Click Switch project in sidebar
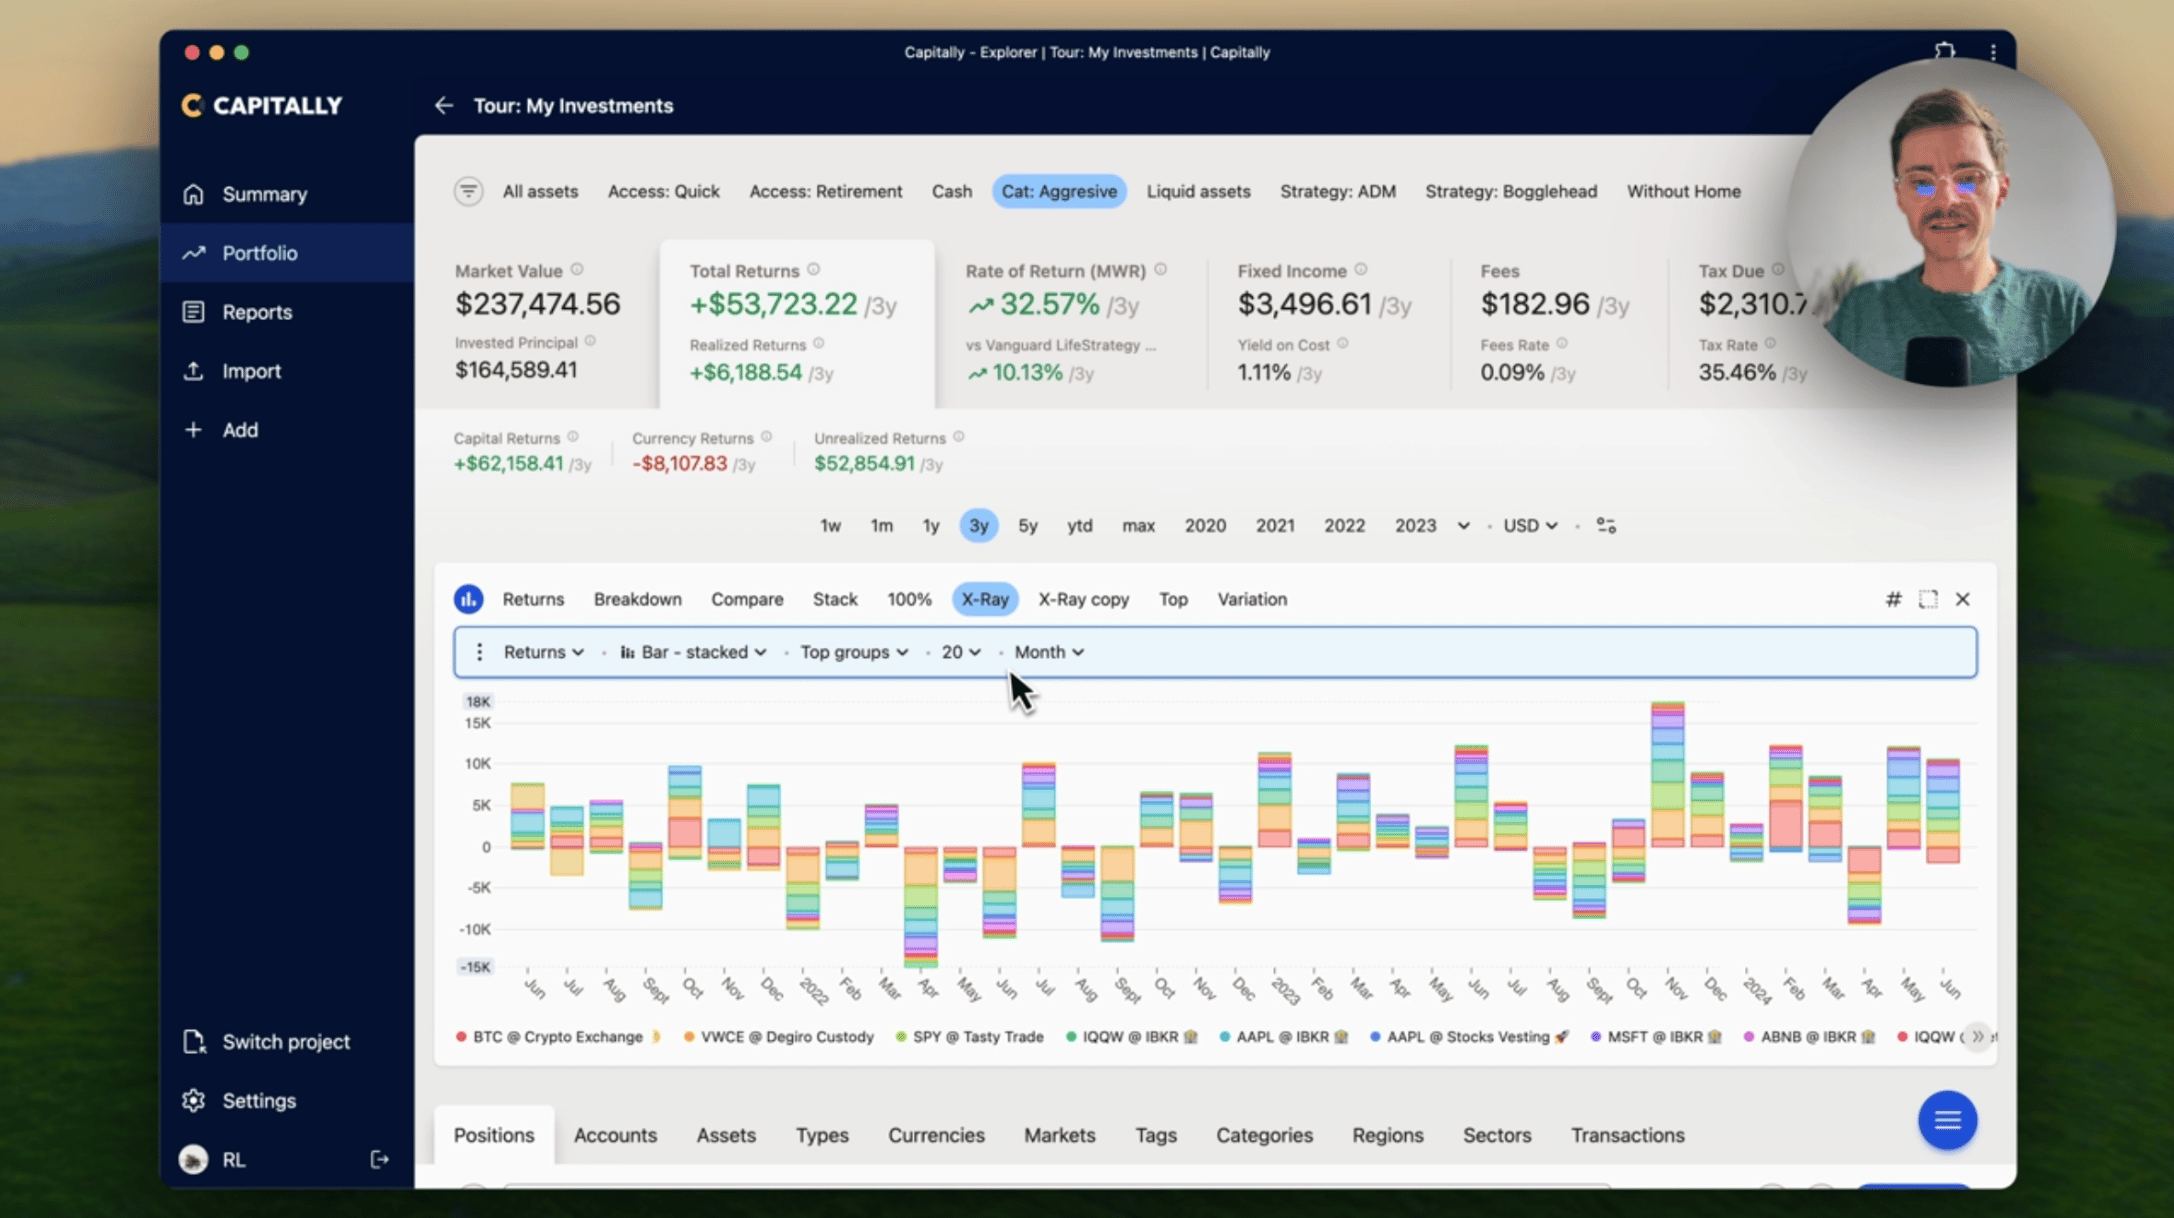Image resolution: width=2174 pixels, height=1218 pixels. [x=286, y=1042]
